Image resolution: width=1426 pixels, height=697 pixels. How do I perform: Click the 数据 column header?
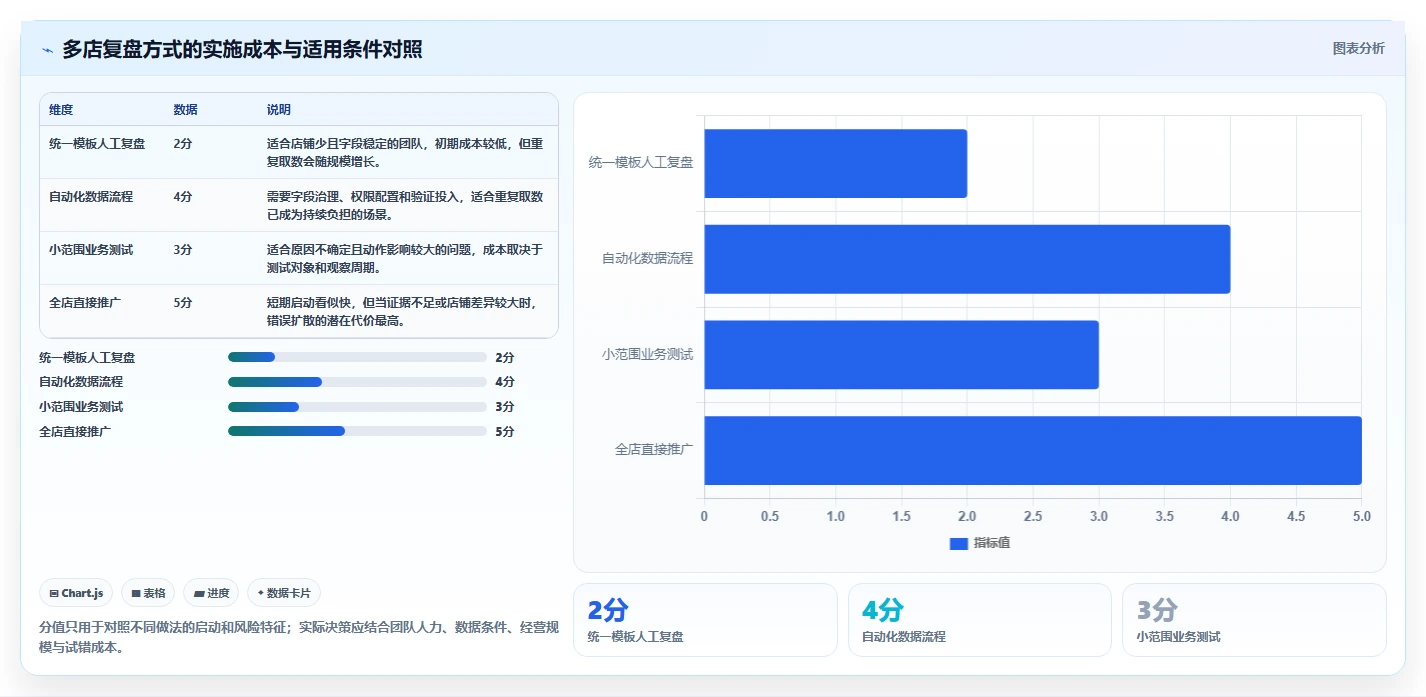click(185, 110)
